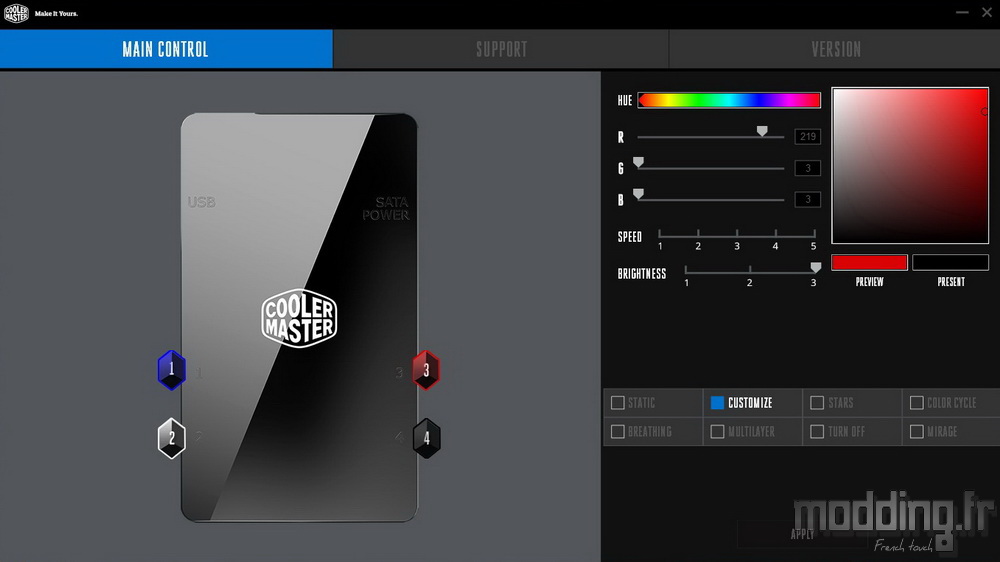
Task: Select red port 3 hexagon icon
Action: pos(426,370)
